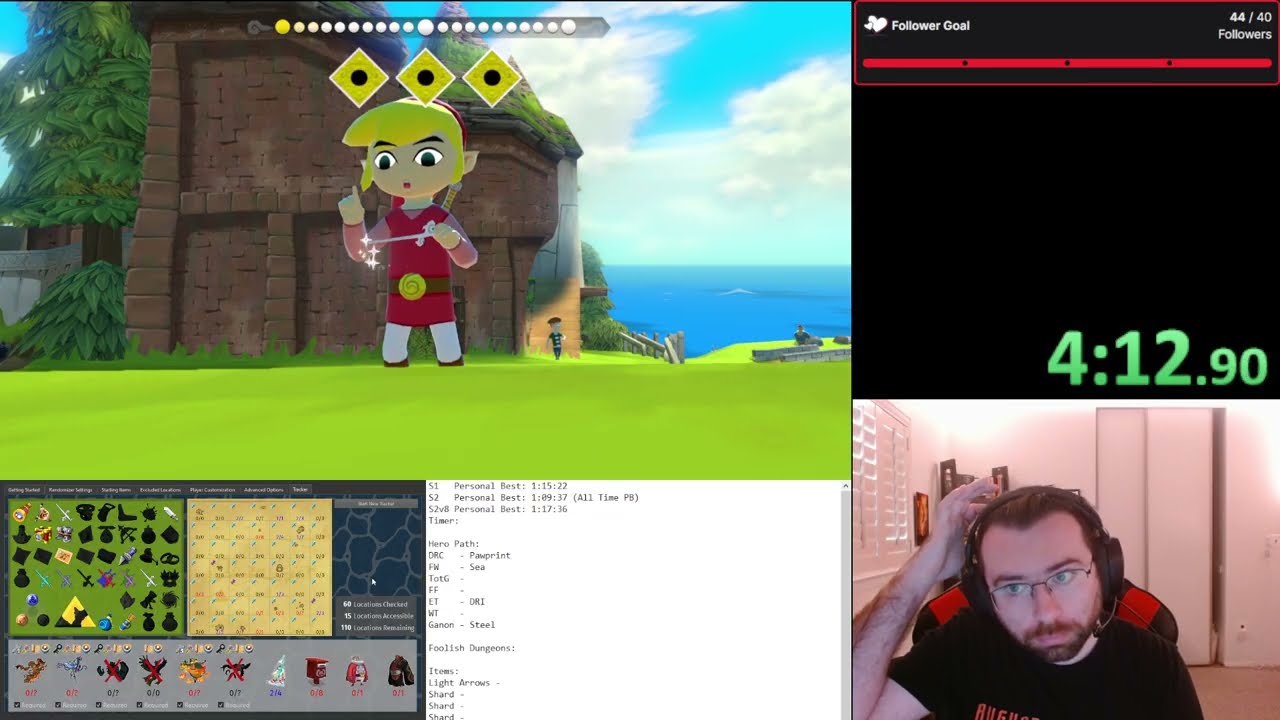The image size is (1280, 720).
Task: Toggle the red-orange pearl icon
Action: point(22,619)
